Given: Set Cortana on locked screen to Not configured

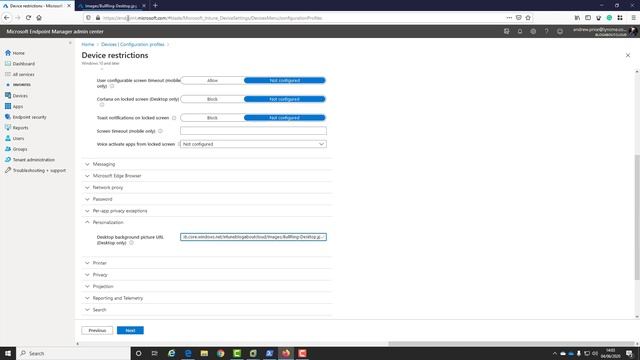Looking at the screenshot, I should (284, 99).
